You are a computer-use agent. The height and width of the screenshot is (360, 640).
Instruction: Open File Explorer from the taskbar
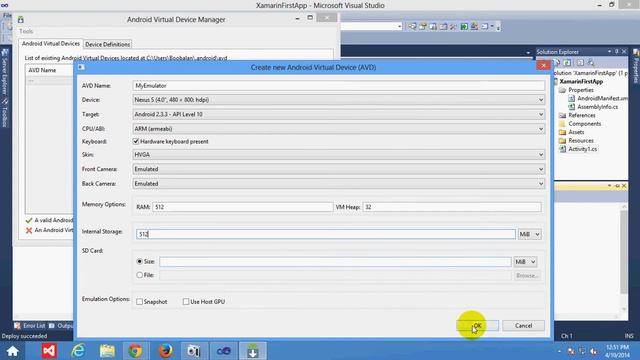pos(107,351)
